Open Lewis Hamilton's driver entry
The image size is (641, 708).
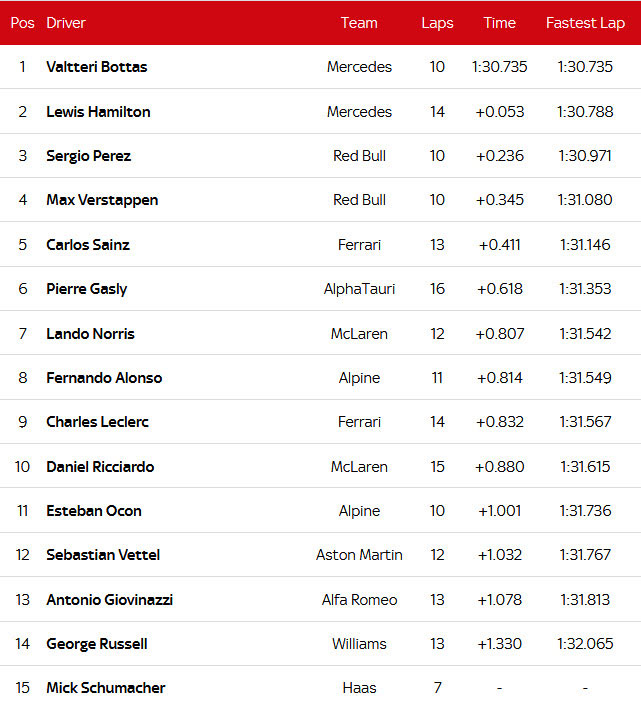pos(98,112)
